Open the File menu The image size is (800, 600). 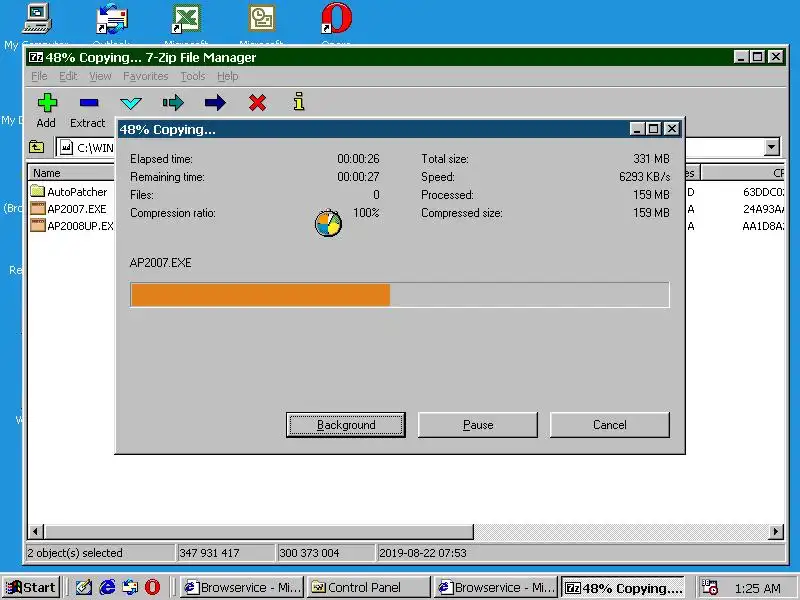(39, 77)
